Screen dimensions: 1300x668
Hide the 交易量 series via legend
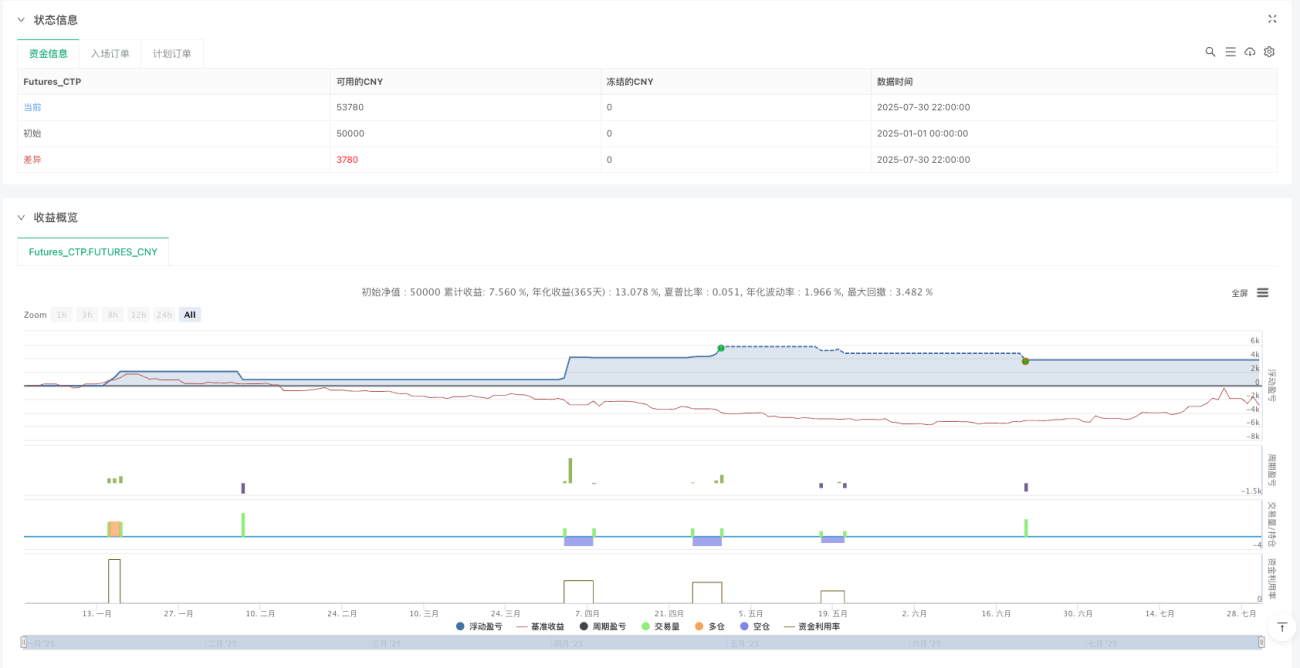661,626
